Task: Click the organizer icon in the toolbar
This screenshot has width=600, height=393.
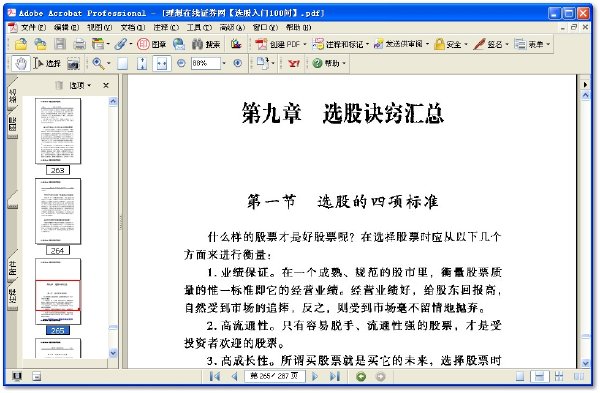Action: (98, 44)
